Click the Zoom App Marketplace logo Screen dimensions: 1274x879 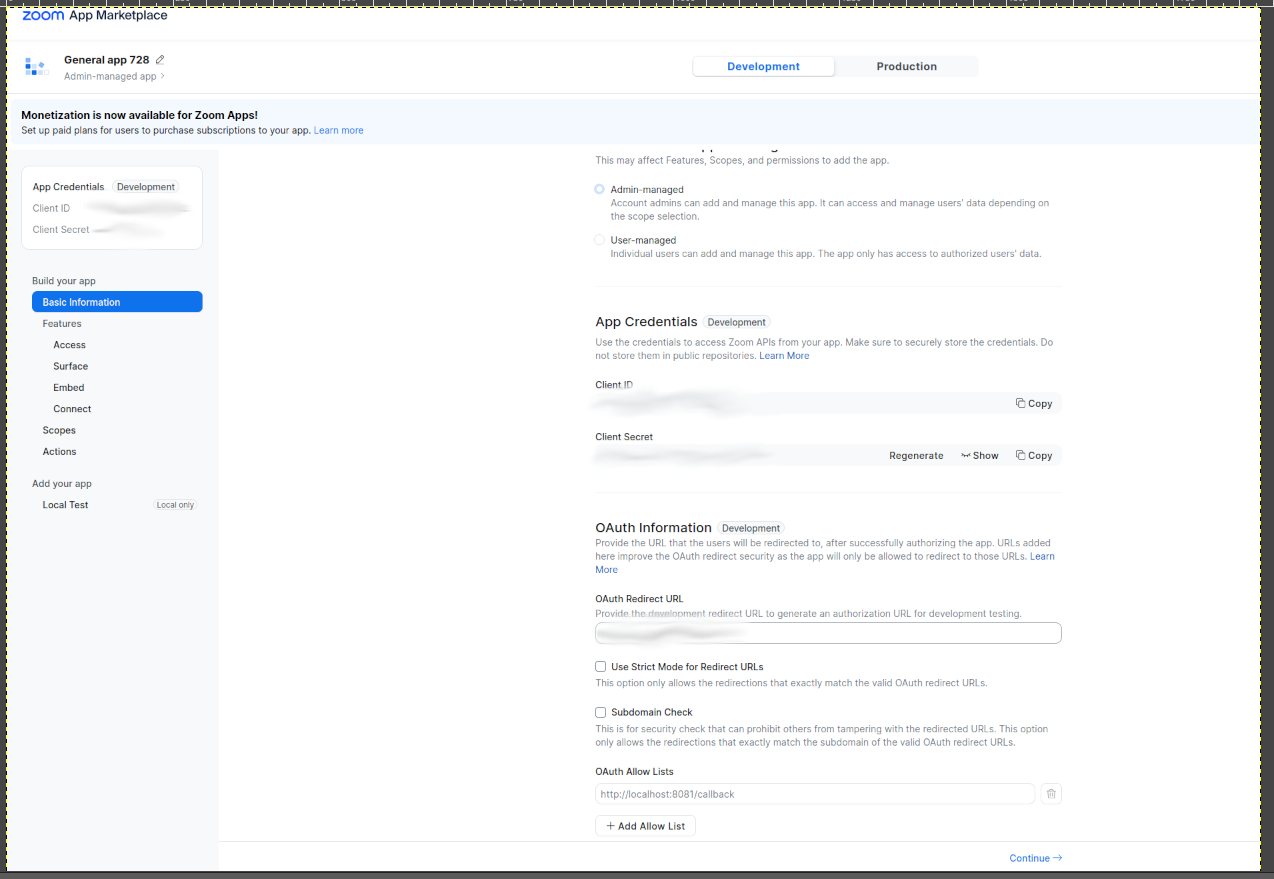(95, 15)
